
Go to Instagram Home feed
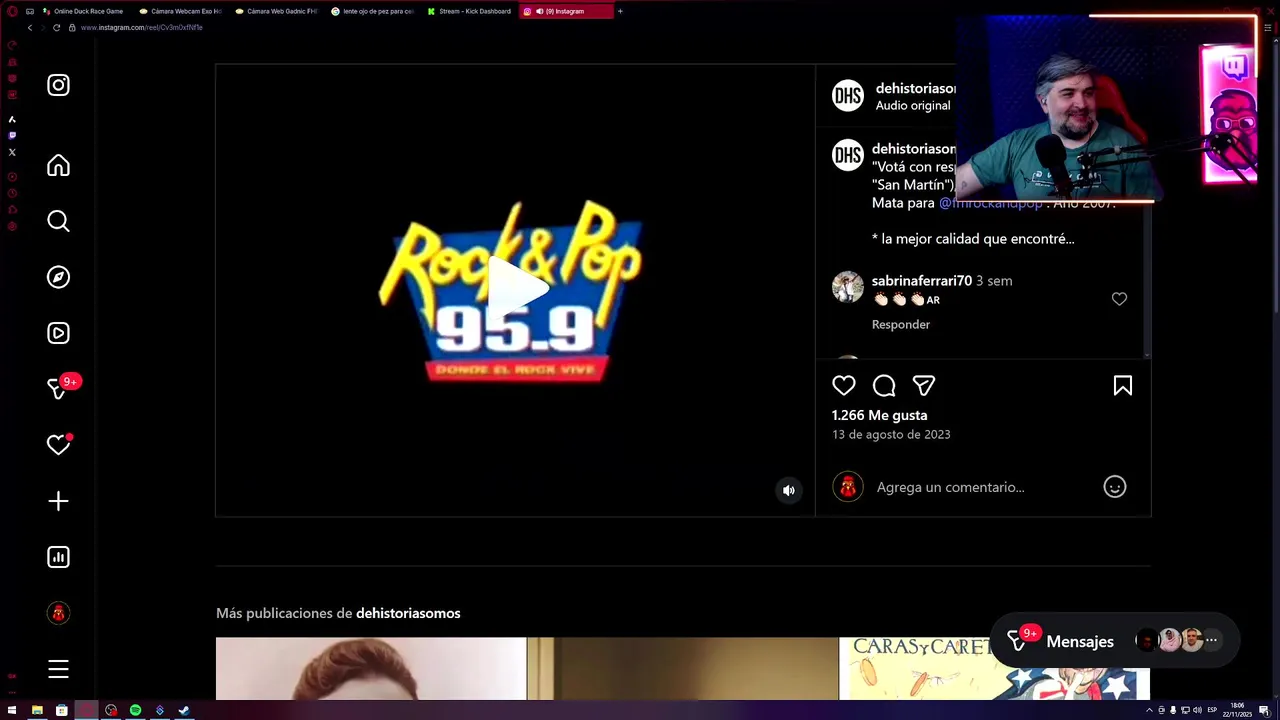(58, 165)
